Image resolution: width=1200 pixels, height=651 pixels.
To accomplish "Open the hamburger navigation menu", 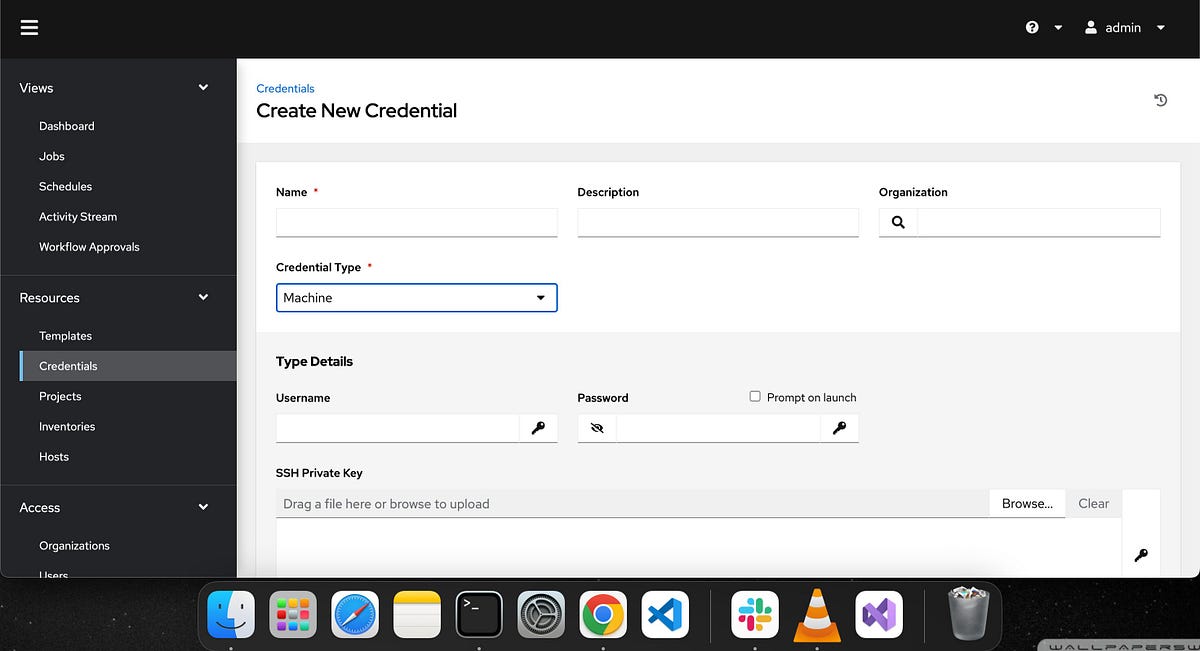I will [29, 27].
